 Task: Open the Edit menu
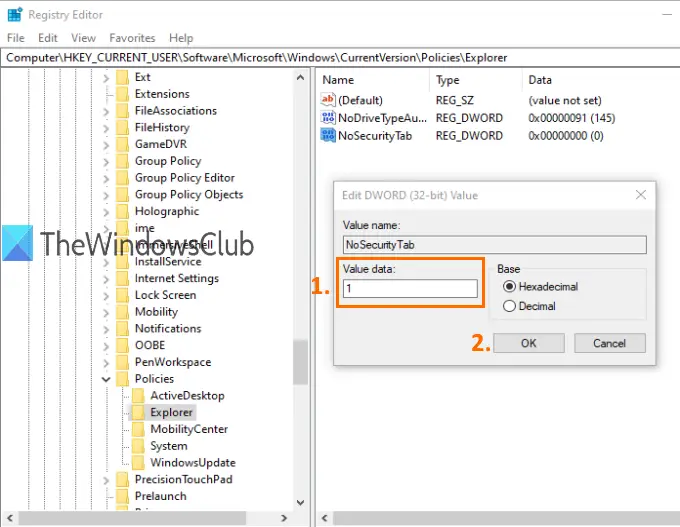coord(48,38)
